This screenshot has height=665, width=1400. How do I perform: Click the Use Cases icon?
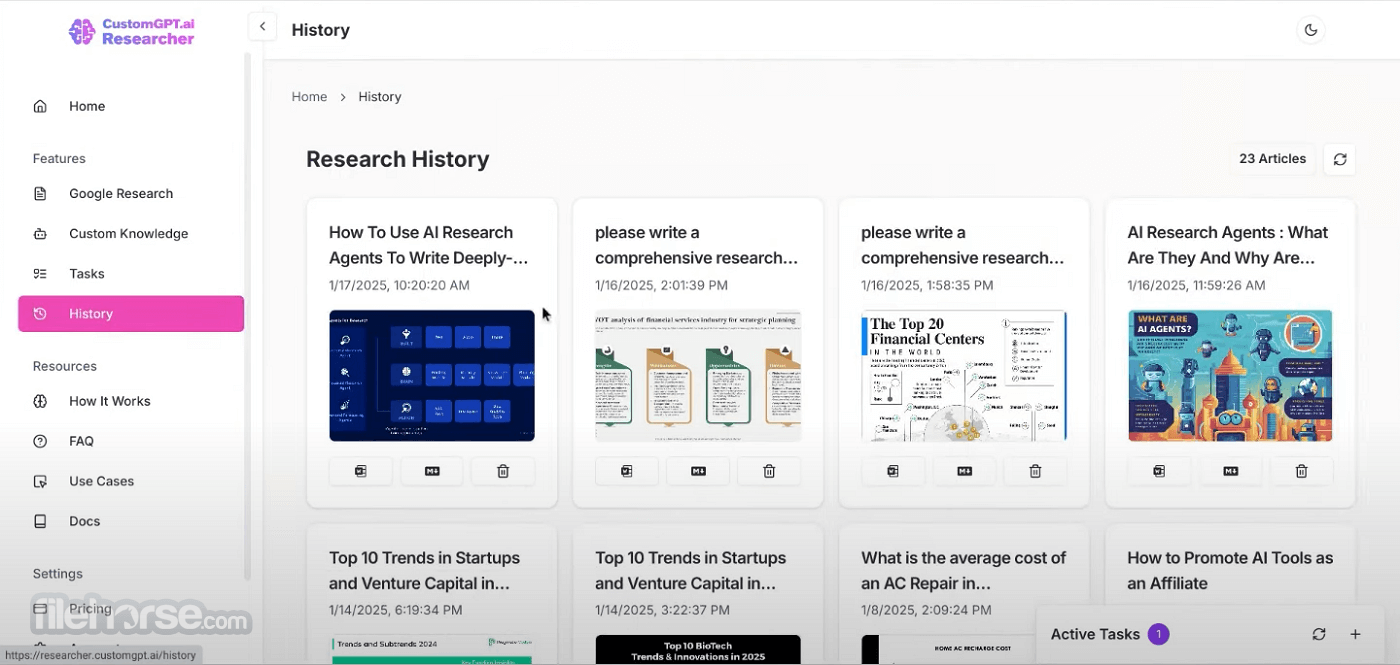[40, 481]
